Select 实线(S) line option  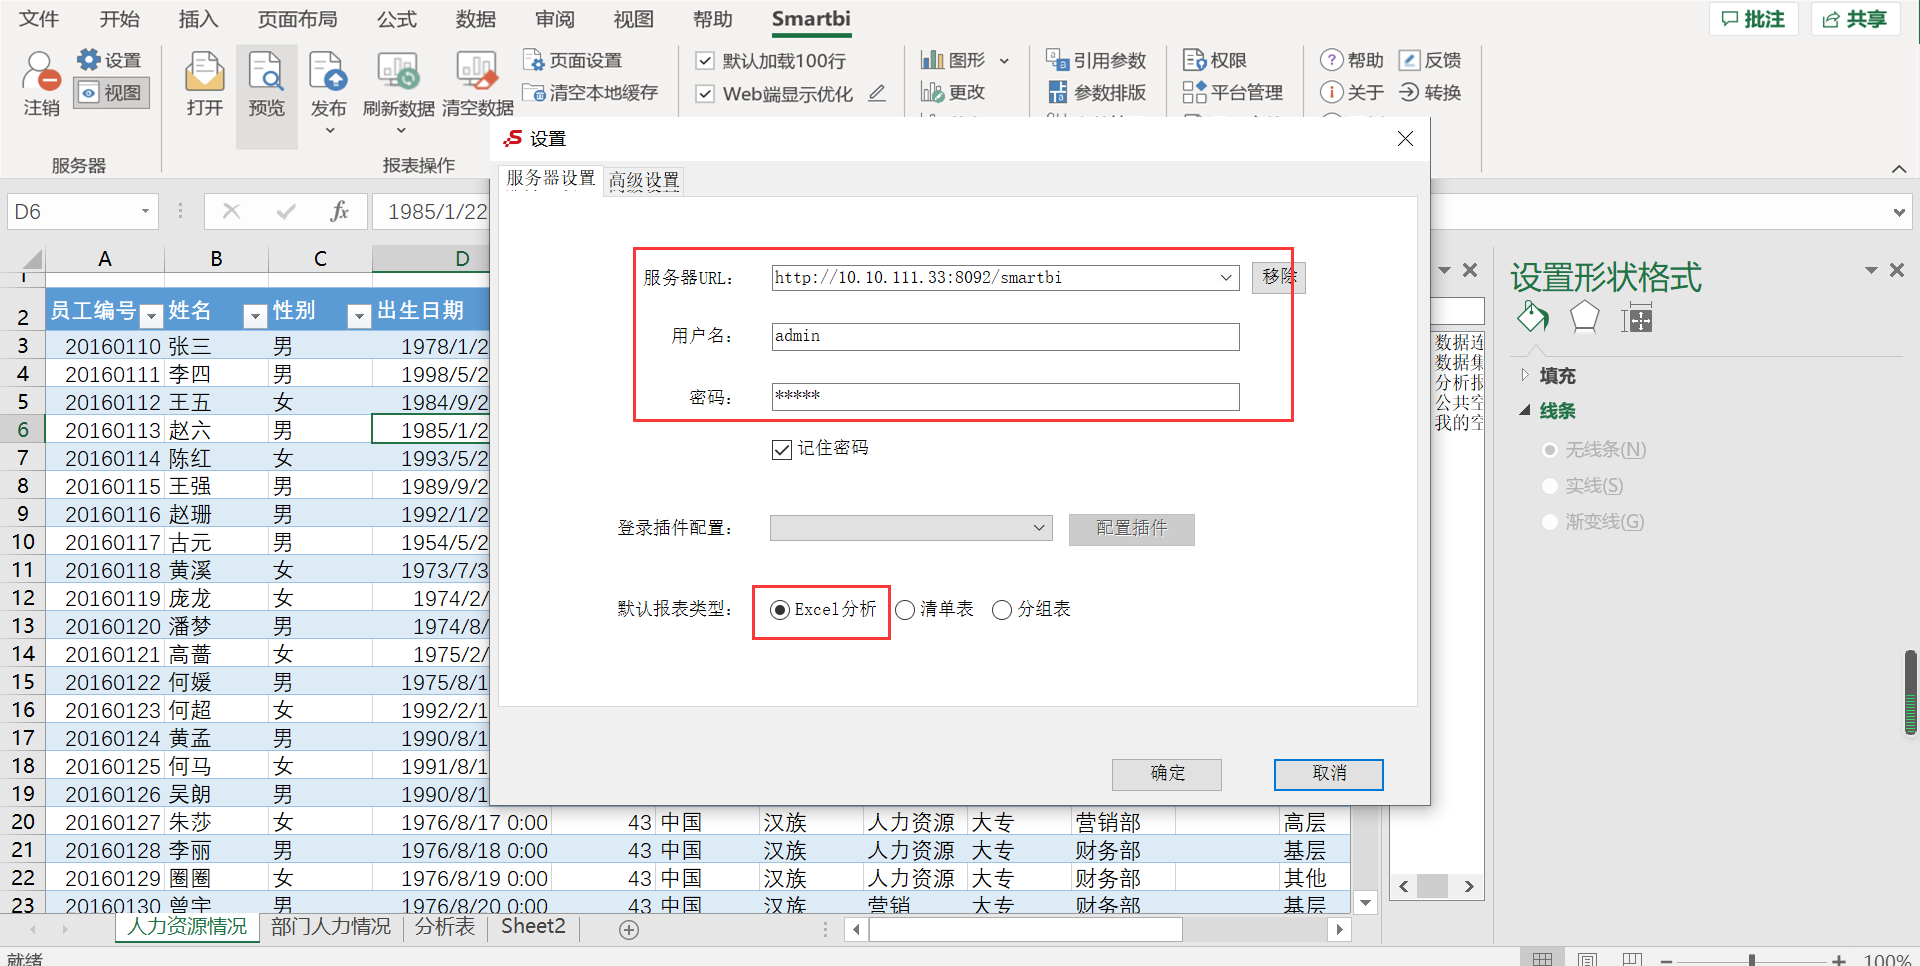pyautogui.click(x=1550, y=486)
